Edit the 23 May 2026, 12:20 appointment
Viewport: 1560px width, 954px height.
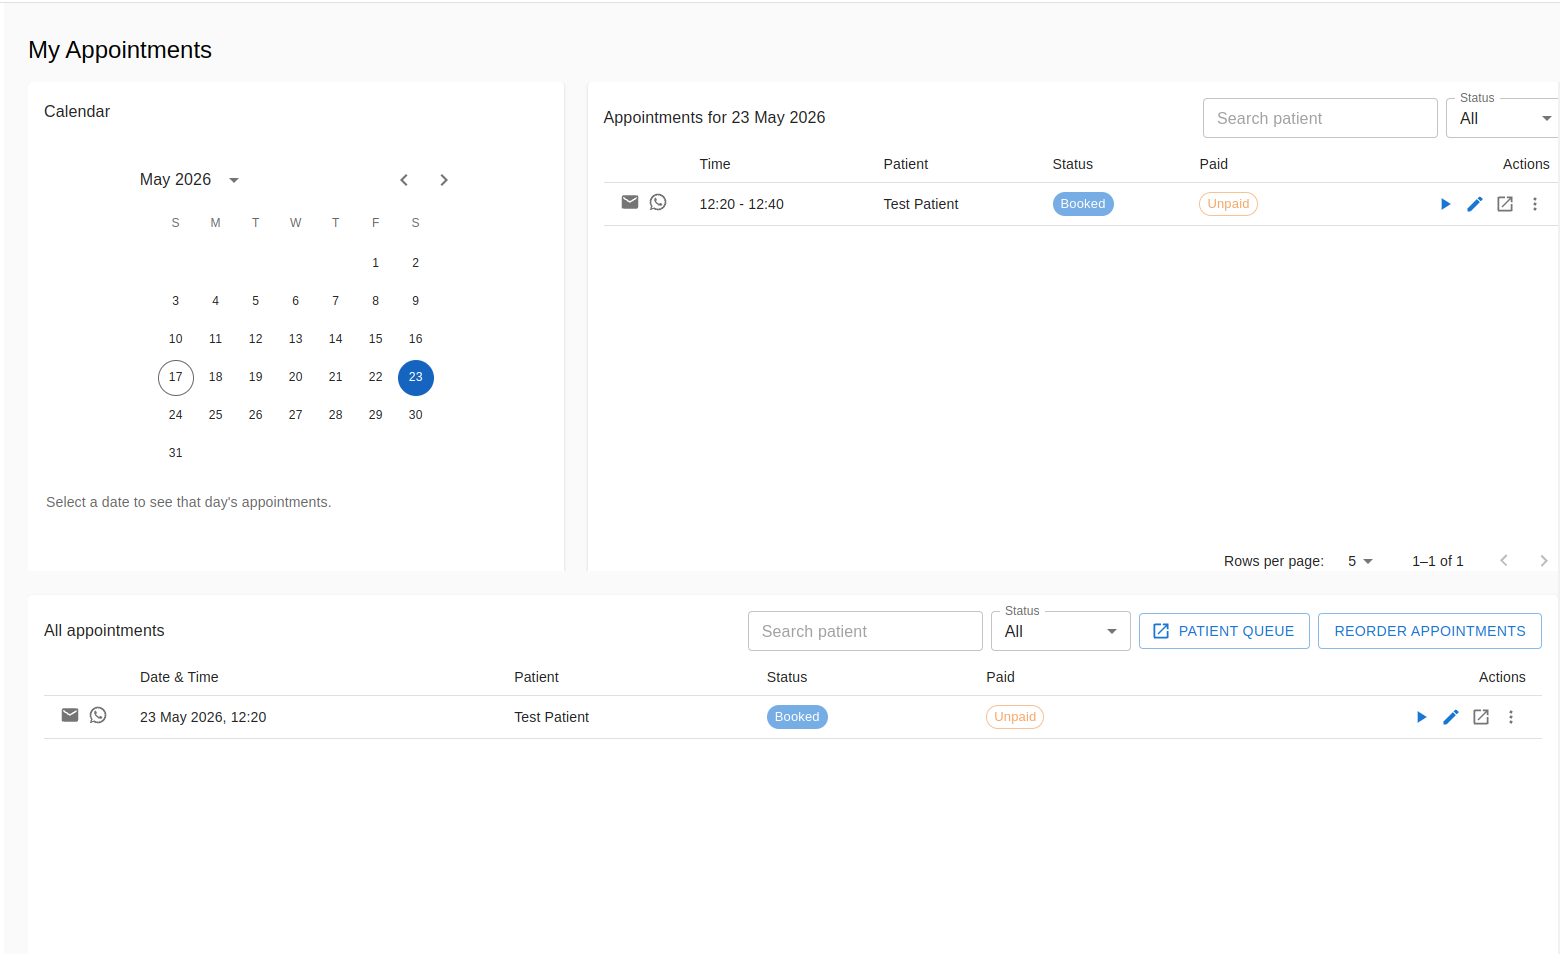click(1451, 717)
